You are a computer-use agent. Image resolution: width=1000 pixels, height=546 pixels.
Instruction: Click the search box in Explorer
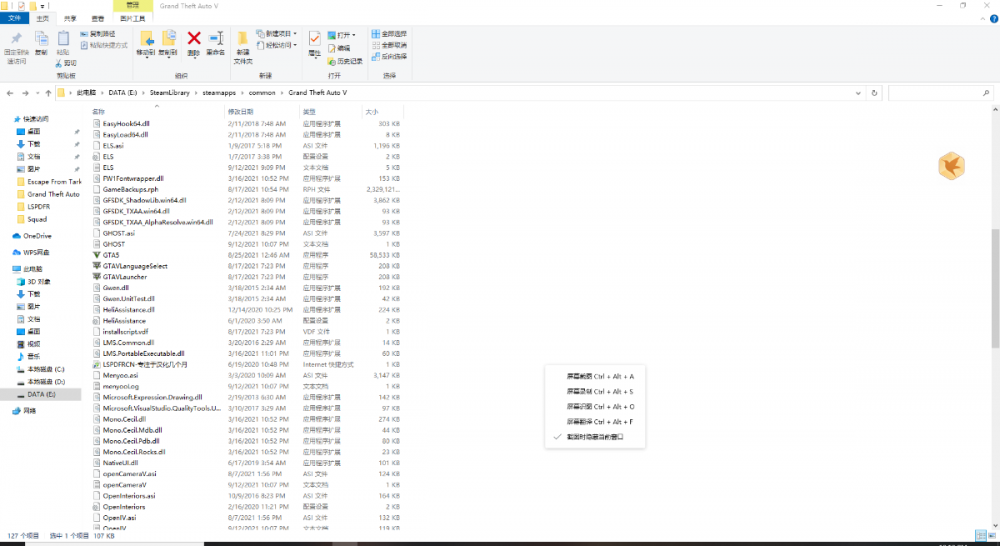[x=940, y=93]
